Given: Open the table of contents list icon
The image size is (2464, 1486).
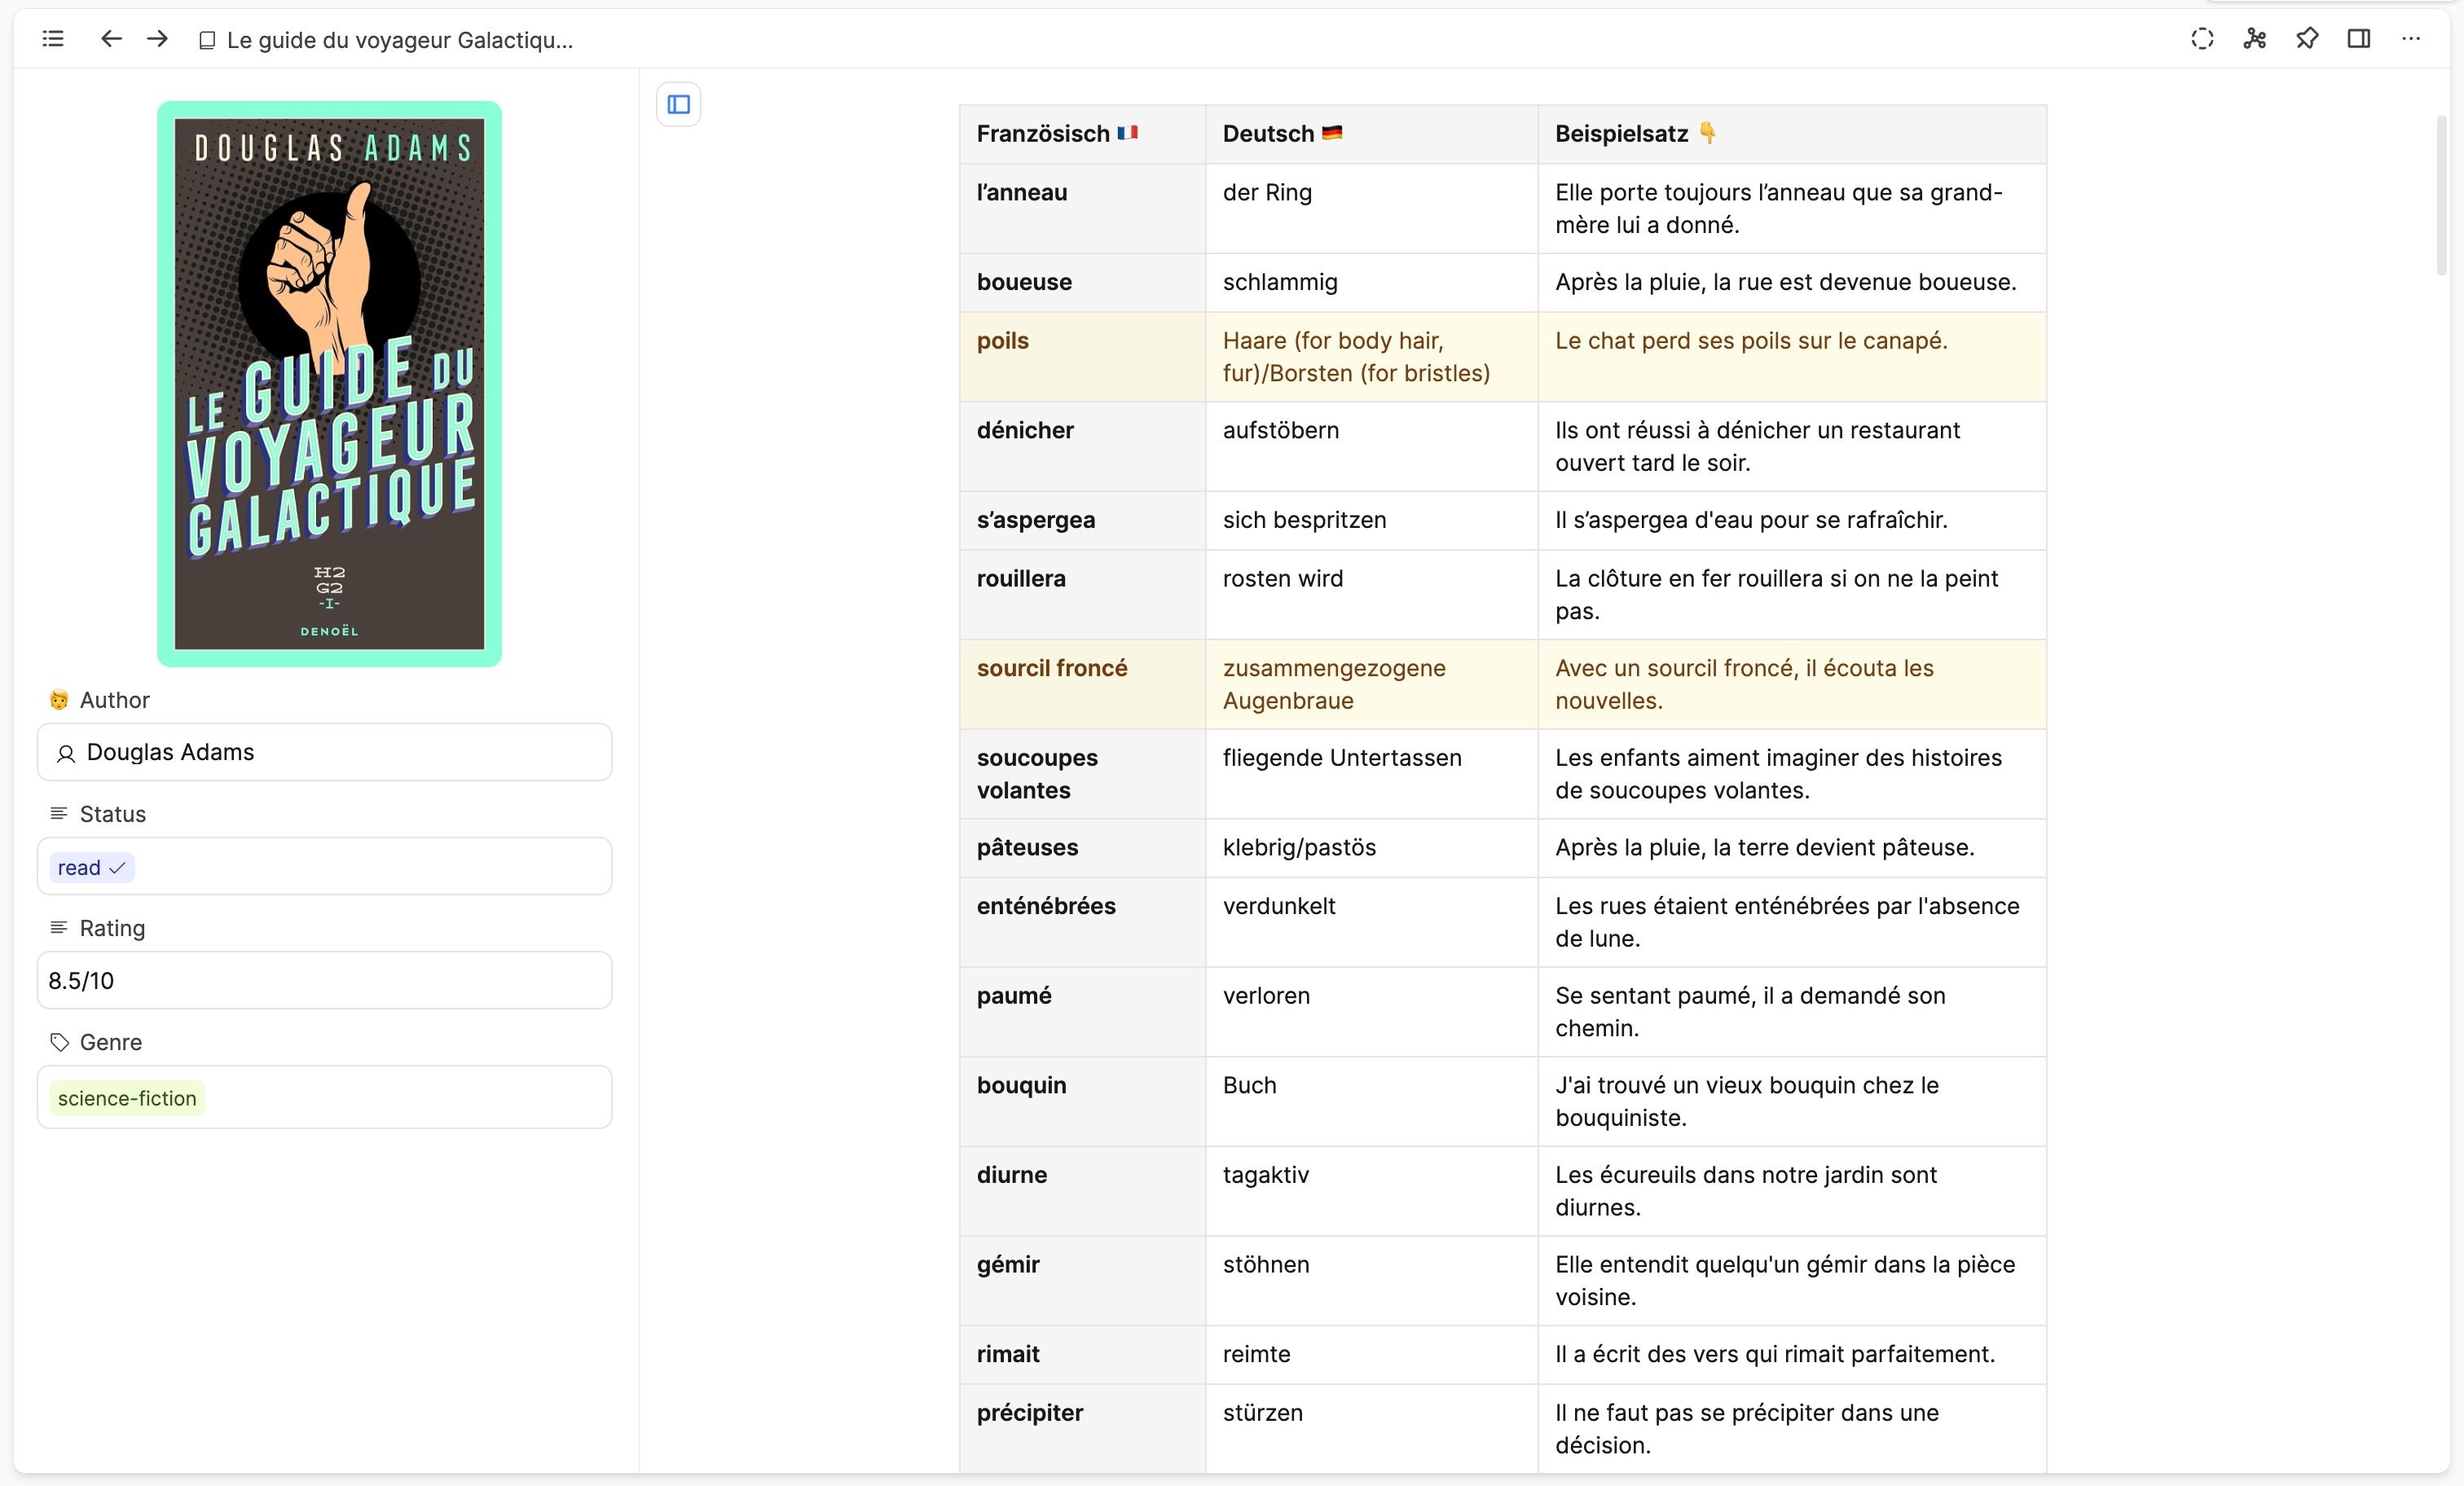Looking at the screenshot, I should 52,39.
